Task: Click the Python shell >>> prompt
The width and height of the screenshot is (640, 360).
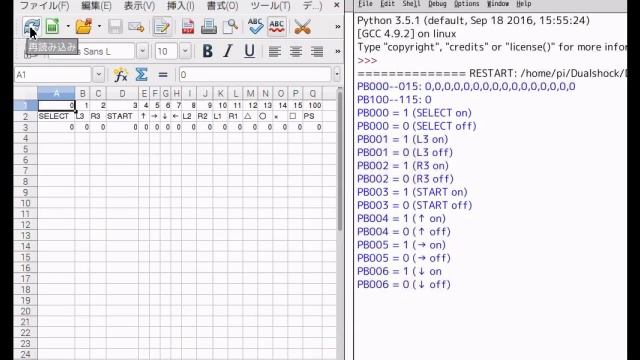Action: point(367,61)
